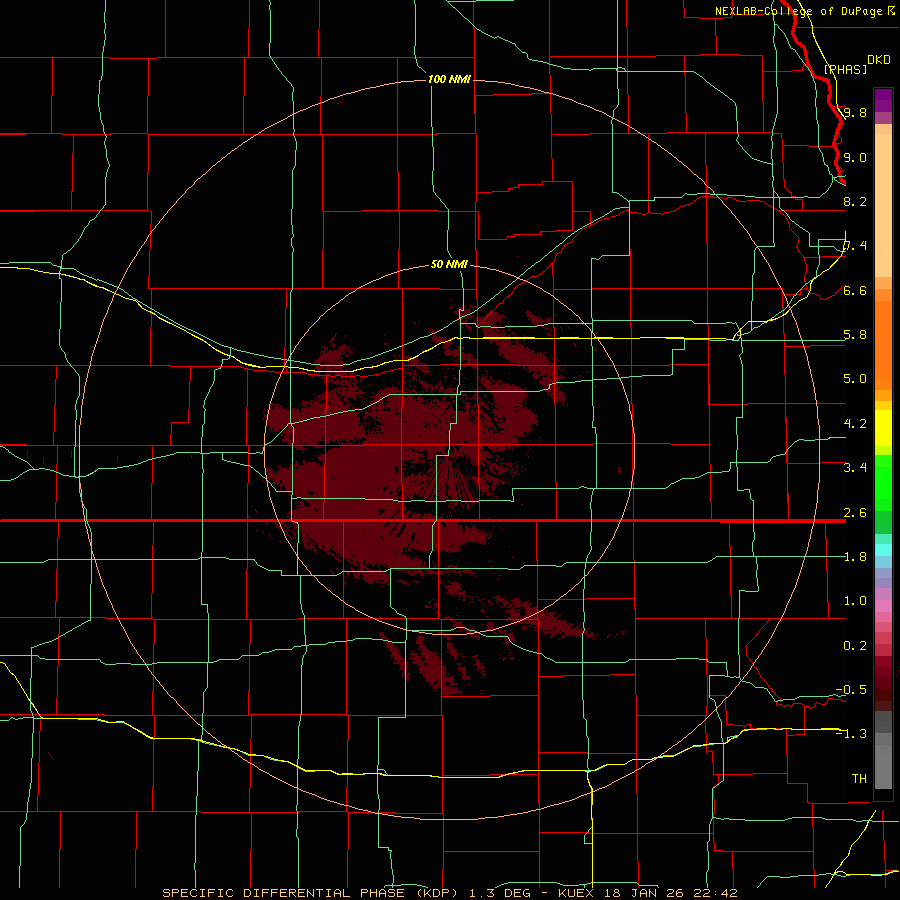Click the 0.2 value on the color scale
Image resolution: width=900 pixels, height=900 pixels.
[855, 646]
